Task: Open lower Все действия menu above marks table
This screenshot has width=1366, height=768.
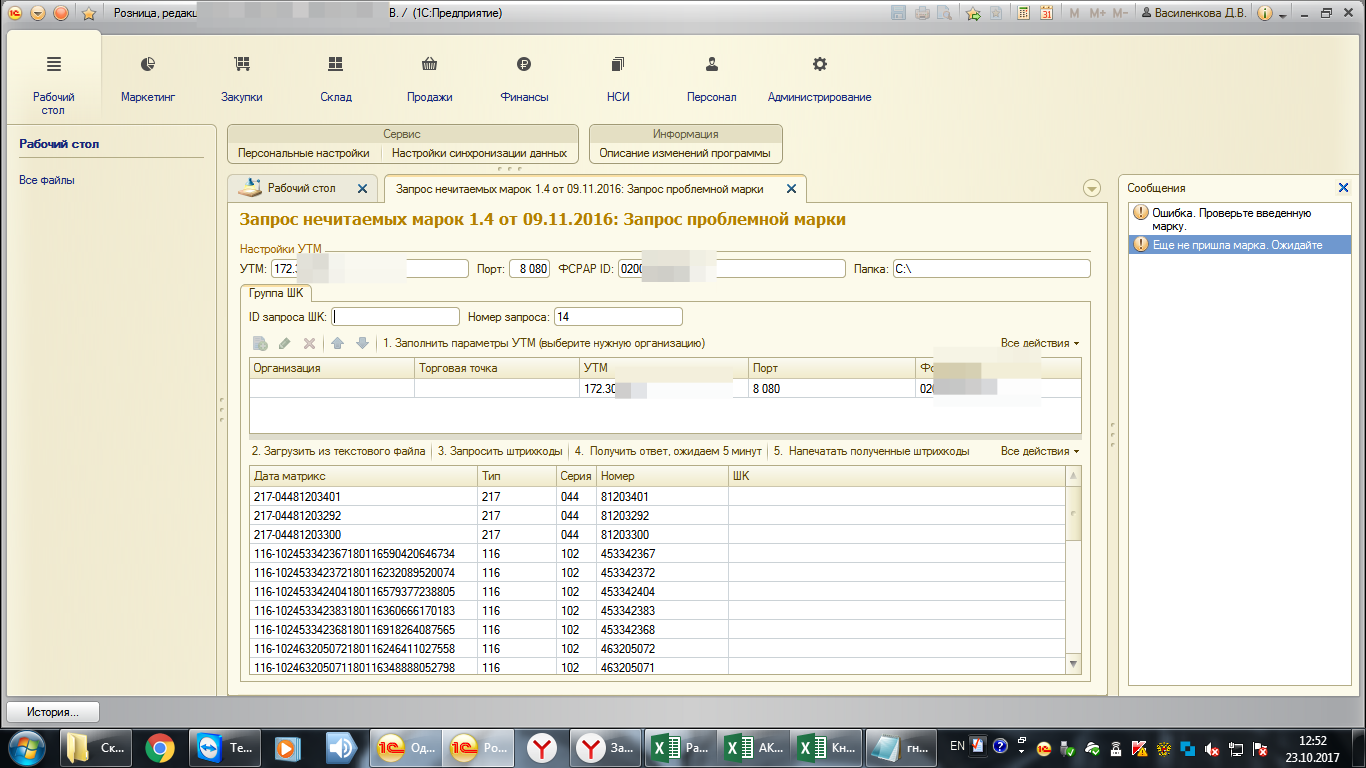Action: [x=1040, y=451]
